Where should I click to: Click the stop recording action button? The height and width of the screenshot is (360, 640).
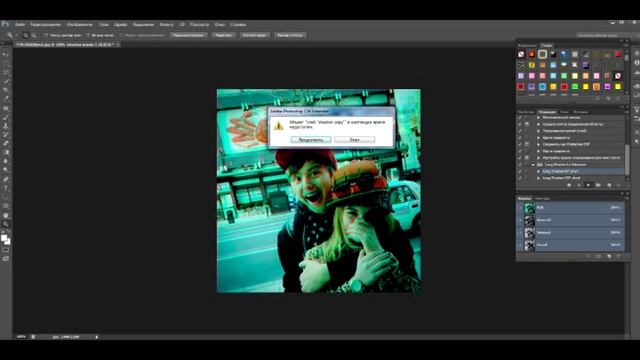tap(569, 185)
